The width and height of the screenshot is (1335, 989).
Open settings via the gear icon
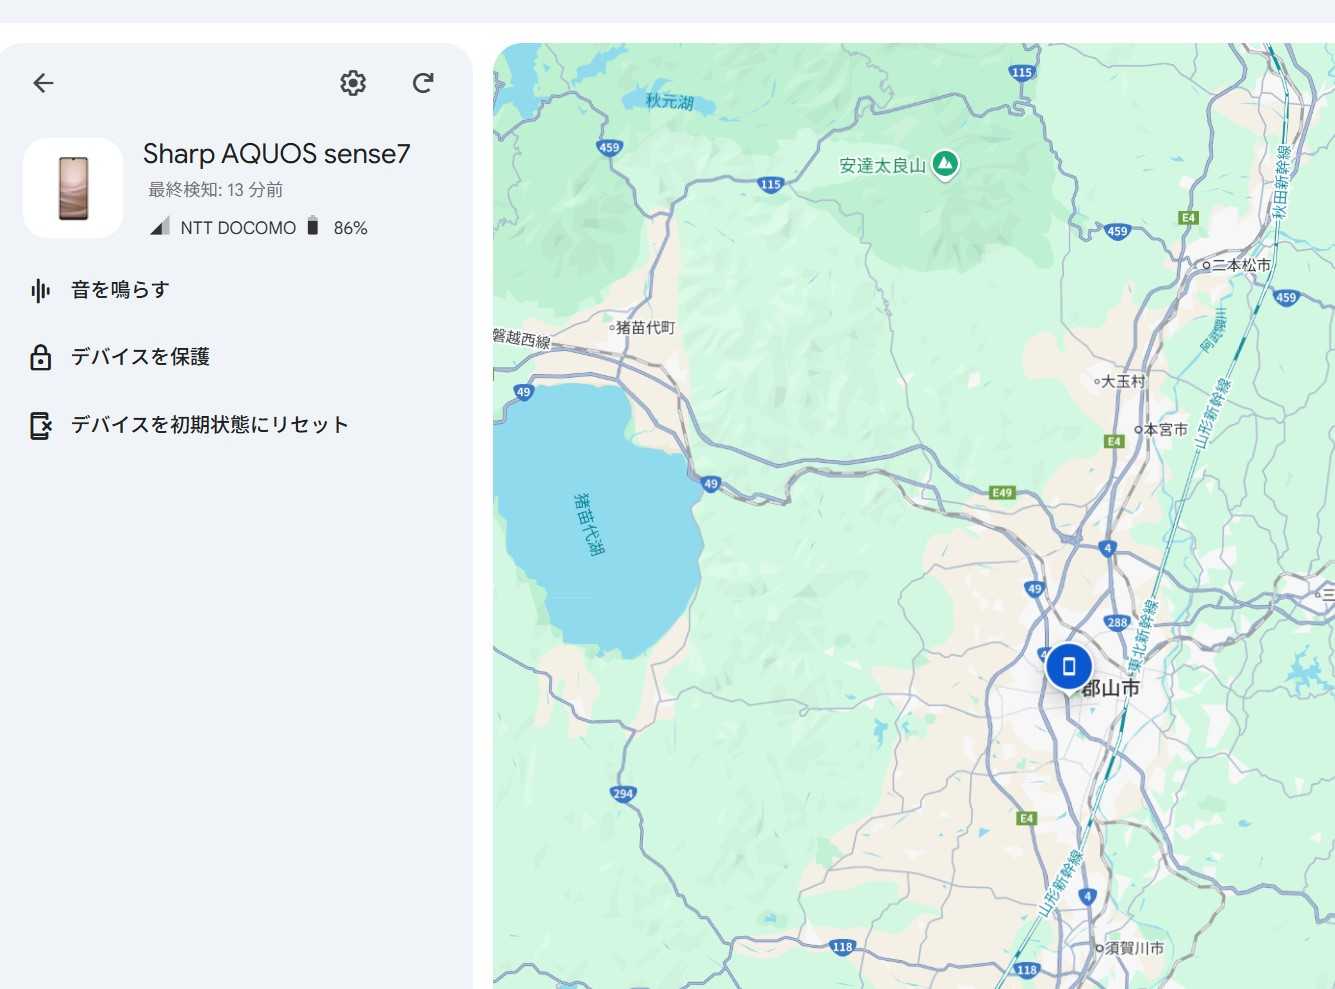[x=353, y=83]
